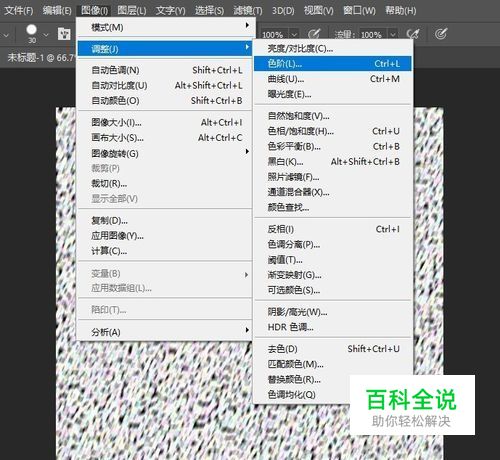
Task: Open 可选颜色(S)... selective color
Action: tap(333, 290)
